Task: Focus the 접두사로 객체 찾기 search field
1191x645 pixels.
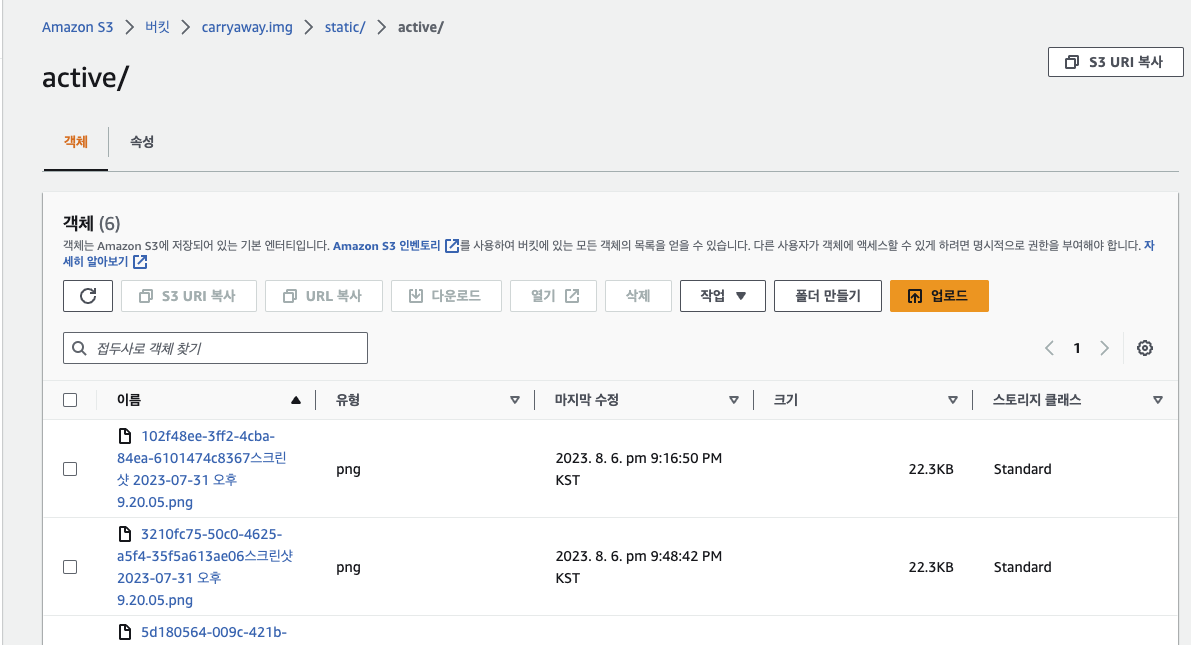Action: point(216,348)
